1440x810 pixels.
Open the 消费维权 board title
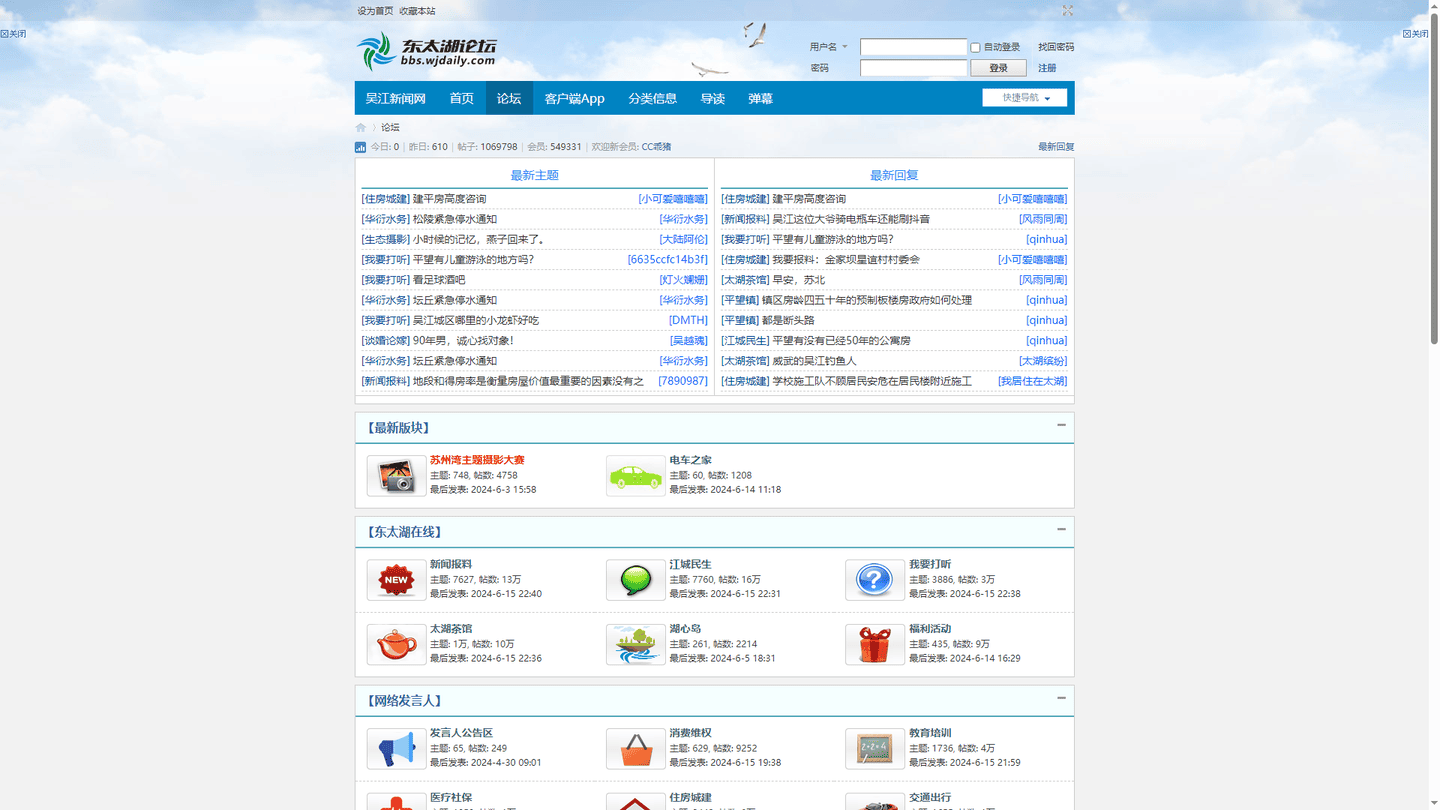coord(690,733)
